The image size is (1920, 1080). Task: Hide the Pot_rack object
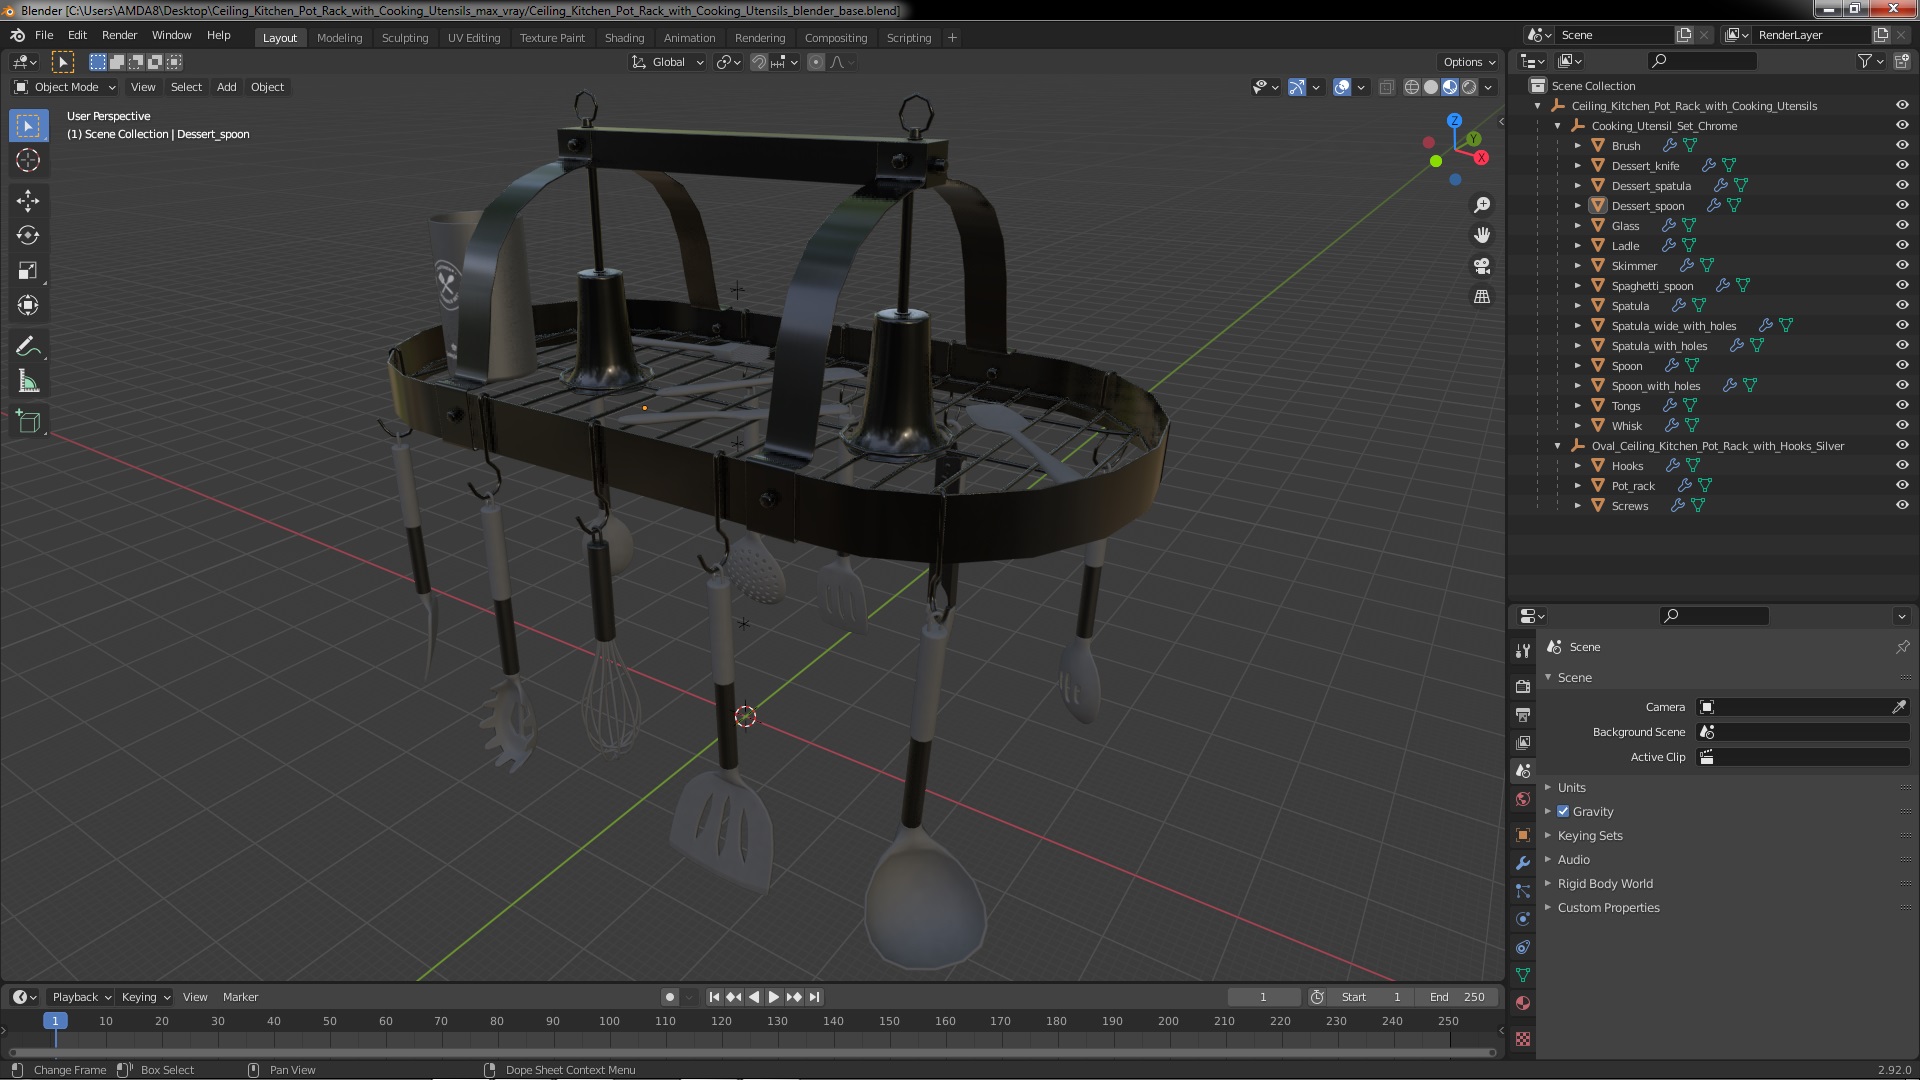pyautogui.click(x=1902, y=486)
